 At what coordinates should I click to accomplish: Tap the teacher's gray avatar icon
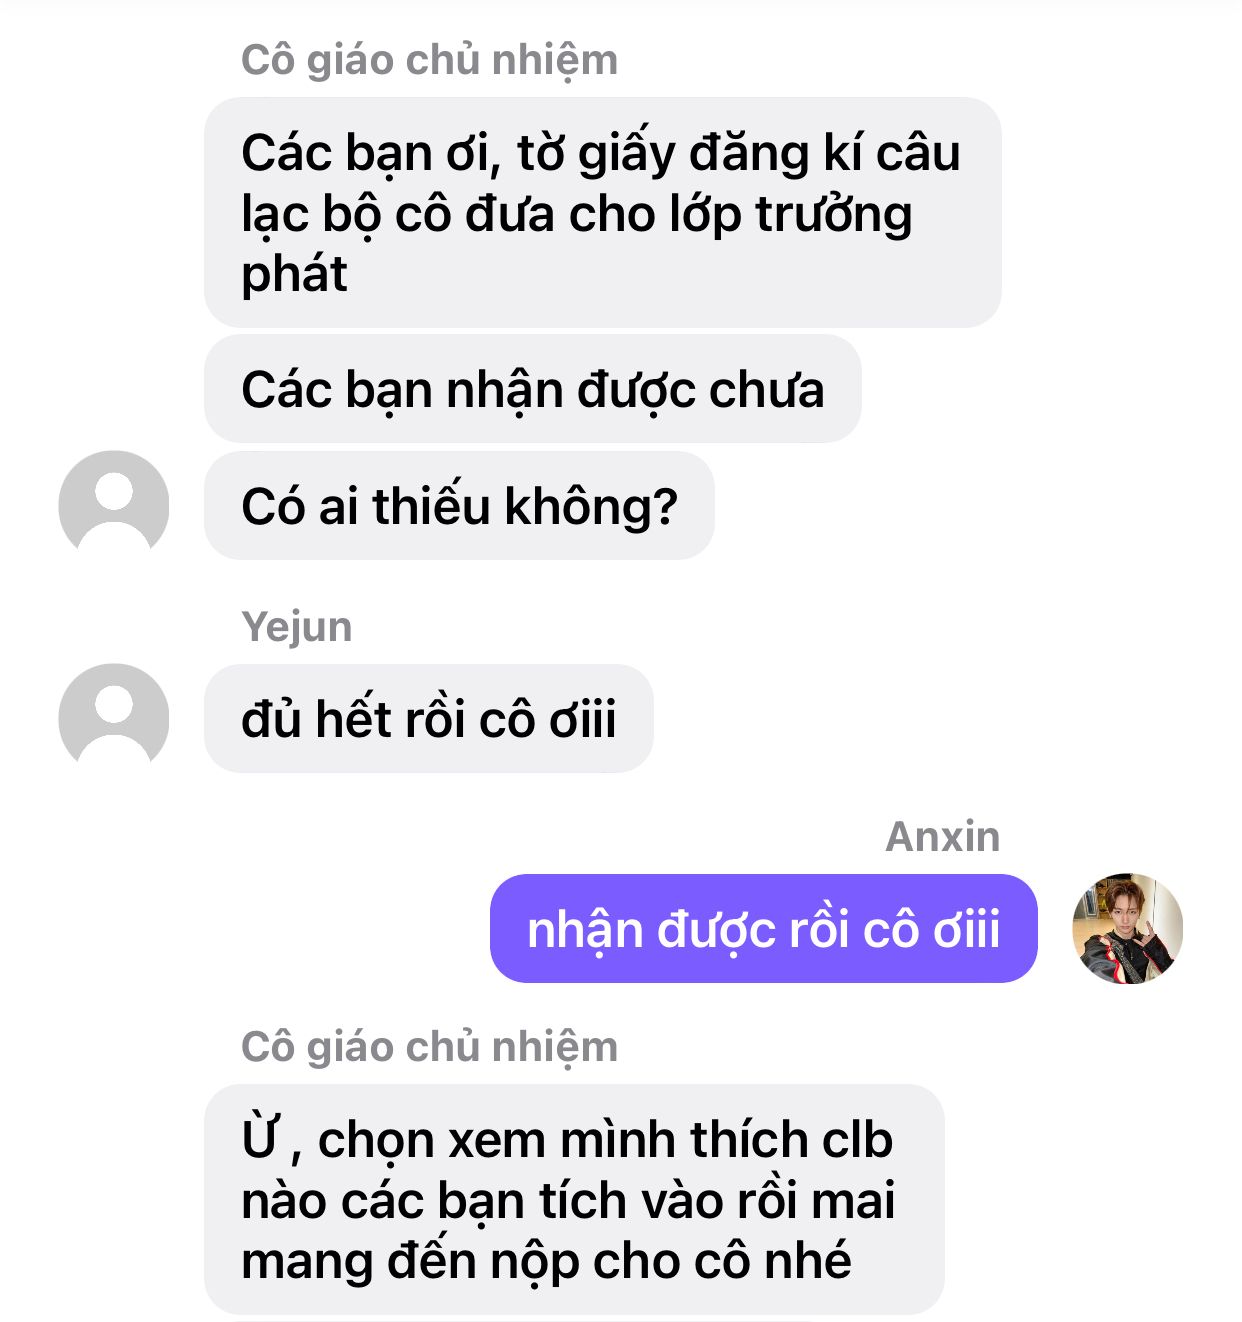tap(114, 505)
